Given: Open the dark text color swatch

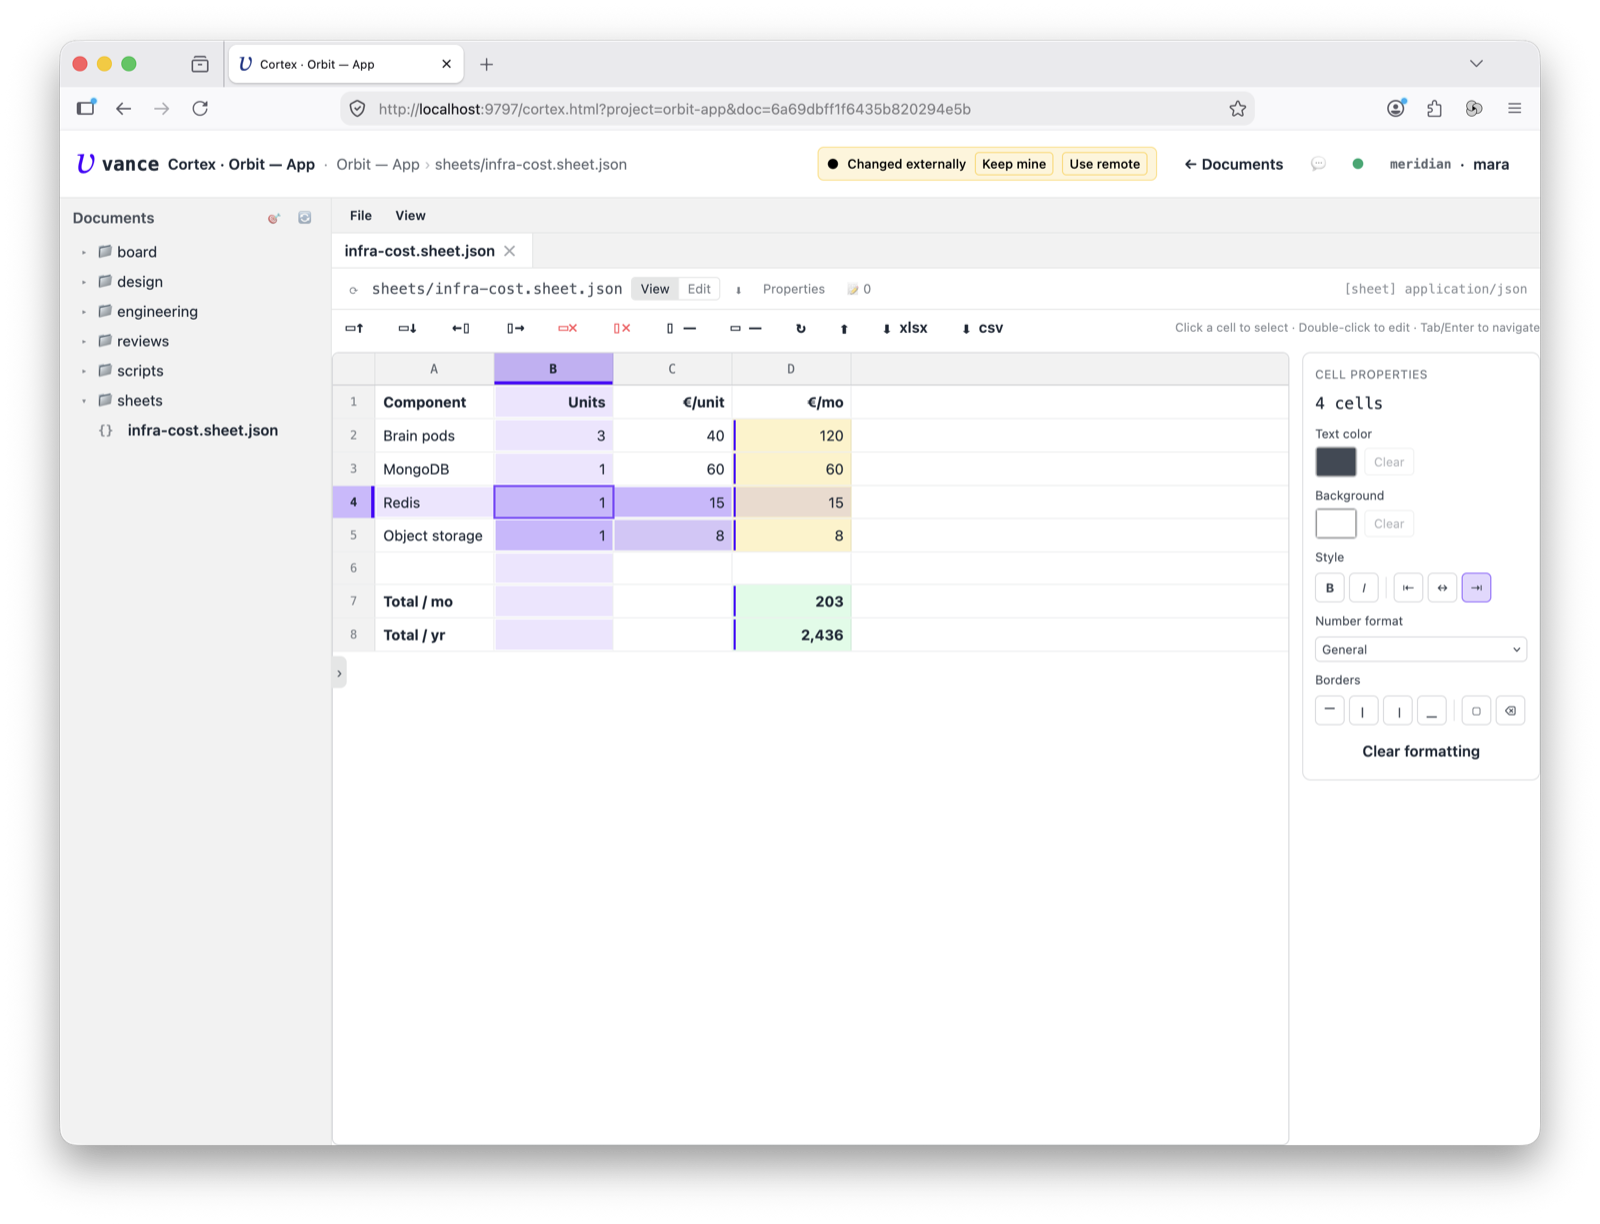Looking at the screenshot, I should pyautogui.click(x=1336, y=462).
